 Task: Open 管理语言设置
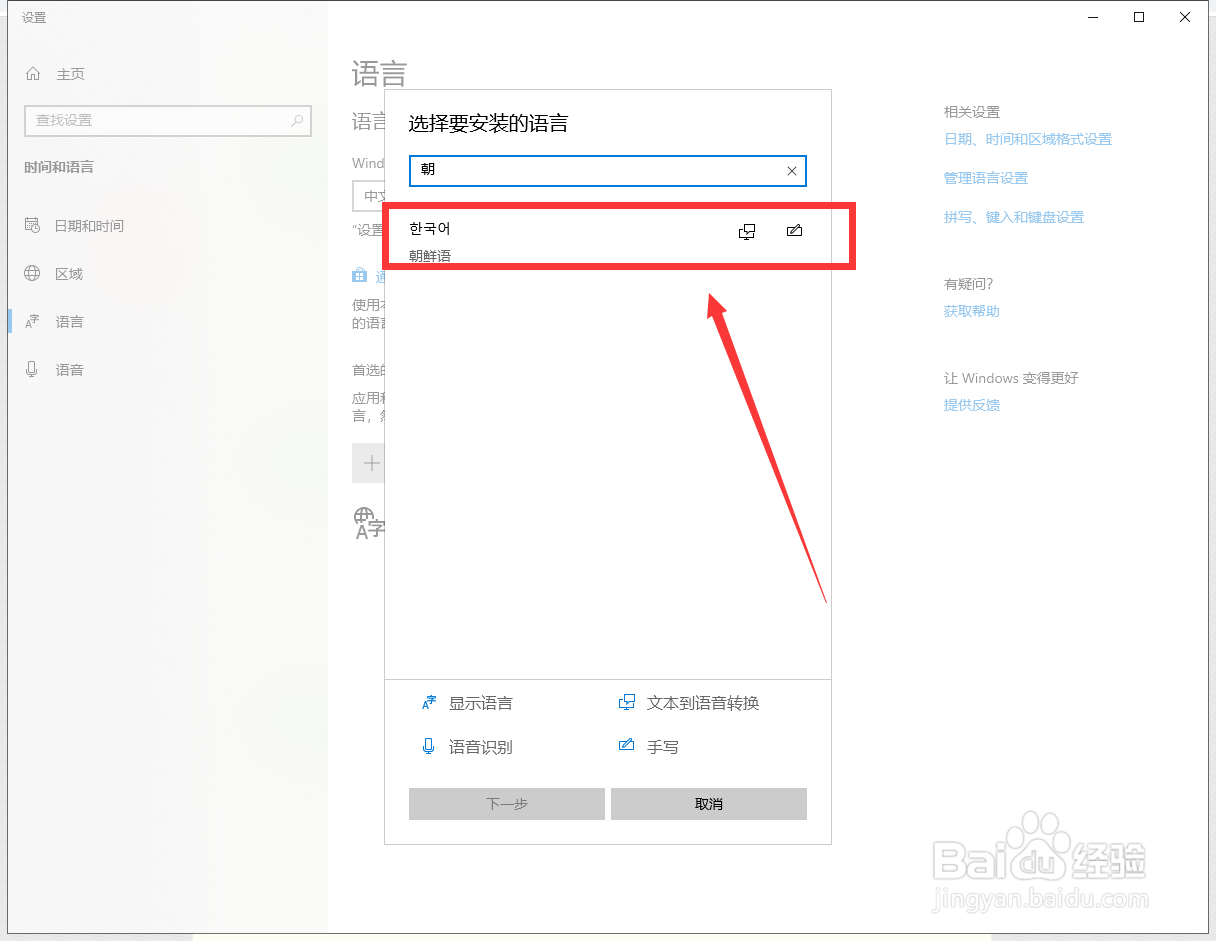tap(985, 177)
